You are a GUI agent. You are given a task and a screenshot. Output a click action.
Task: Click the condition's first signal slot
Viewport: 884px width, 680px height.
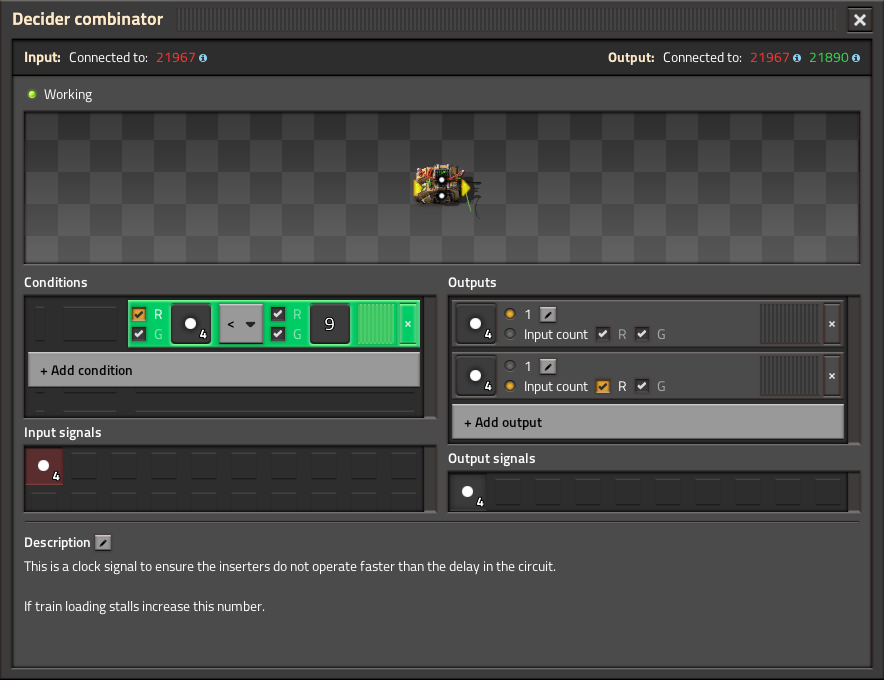click(190, 324)
